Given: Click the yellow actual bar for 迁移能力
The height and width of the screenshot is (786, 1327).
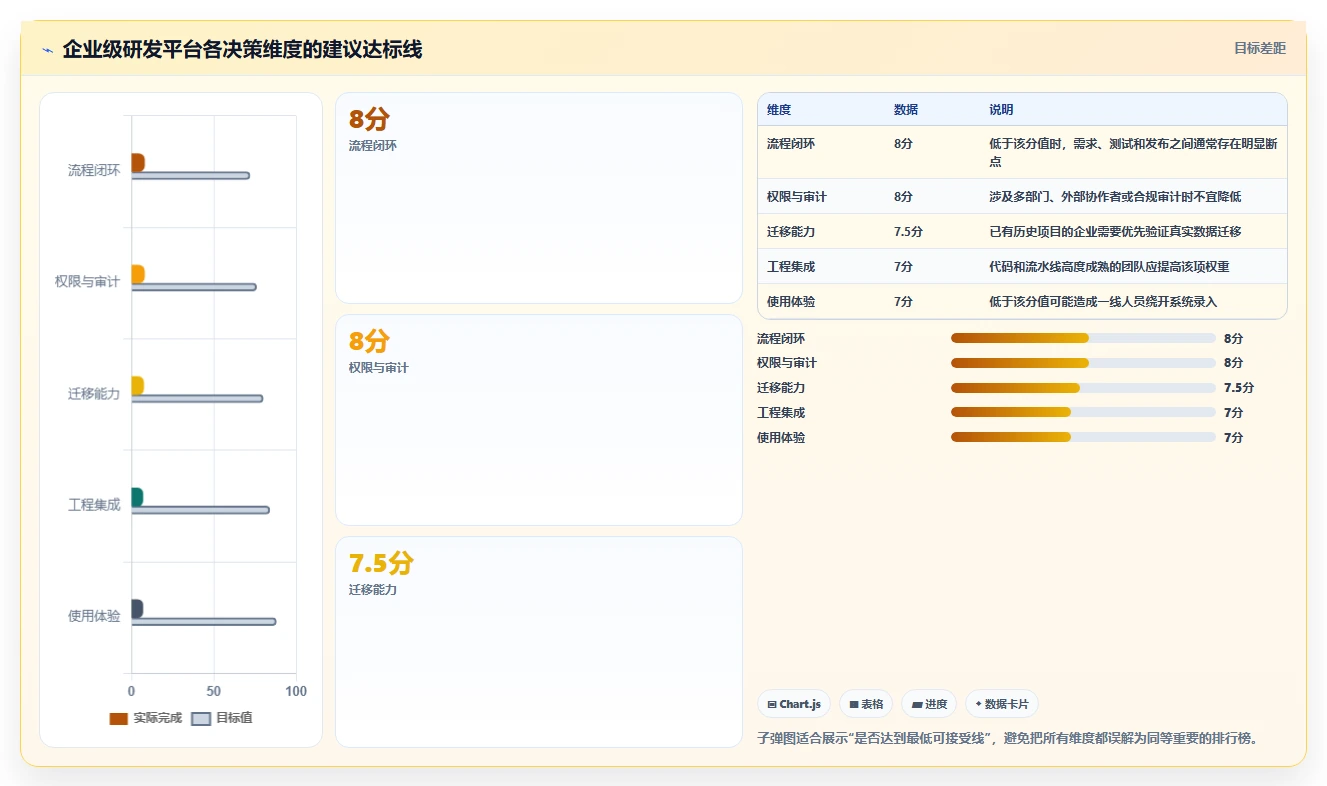Looking at the screenshot, I should click(x=138, y=386).
